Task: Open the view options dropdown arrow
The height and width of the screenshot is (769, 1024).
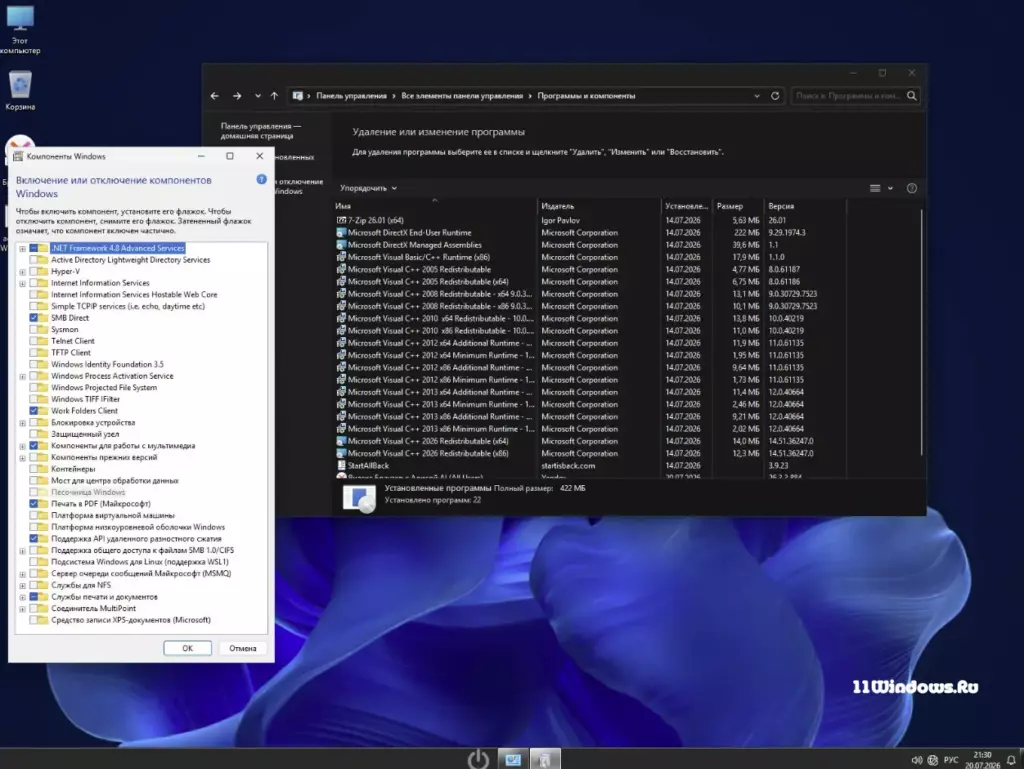Action: pos(890,188)
